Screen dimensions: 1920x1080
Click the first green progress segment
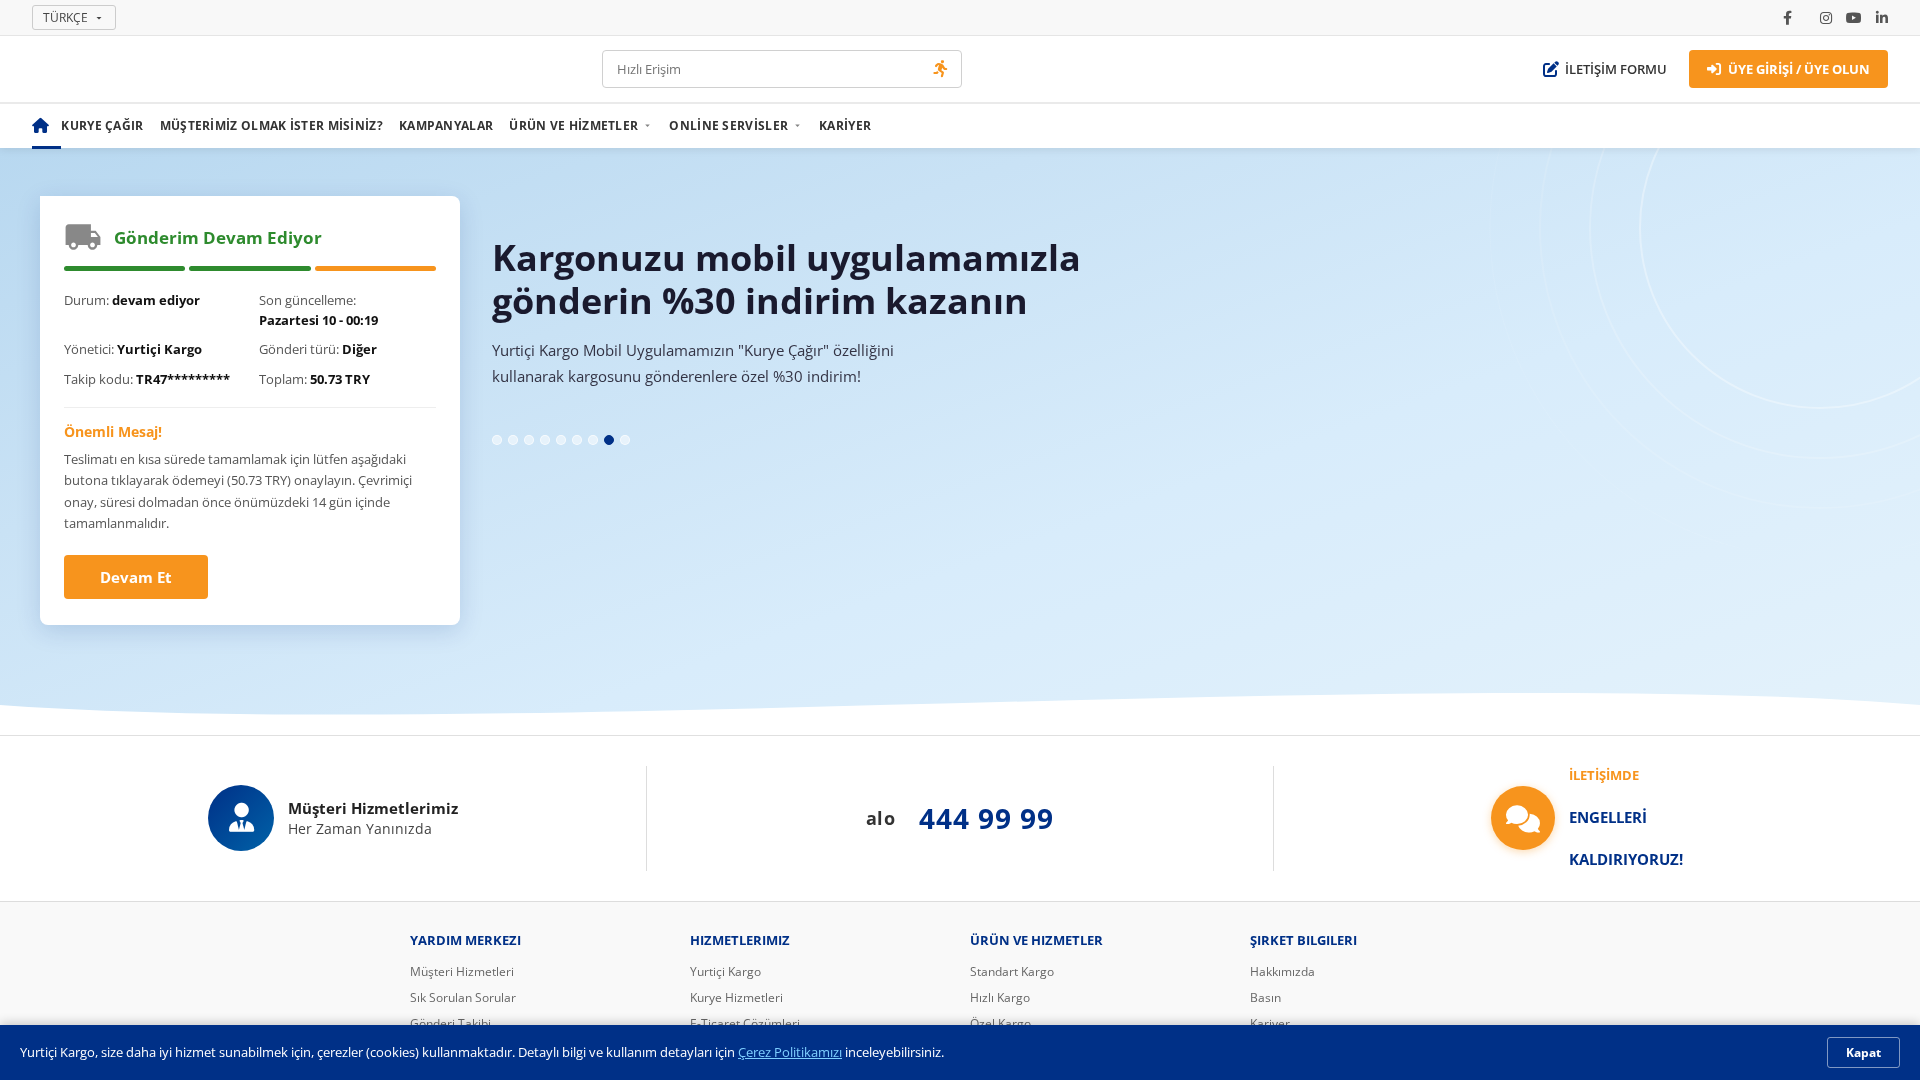pos(124,268)
